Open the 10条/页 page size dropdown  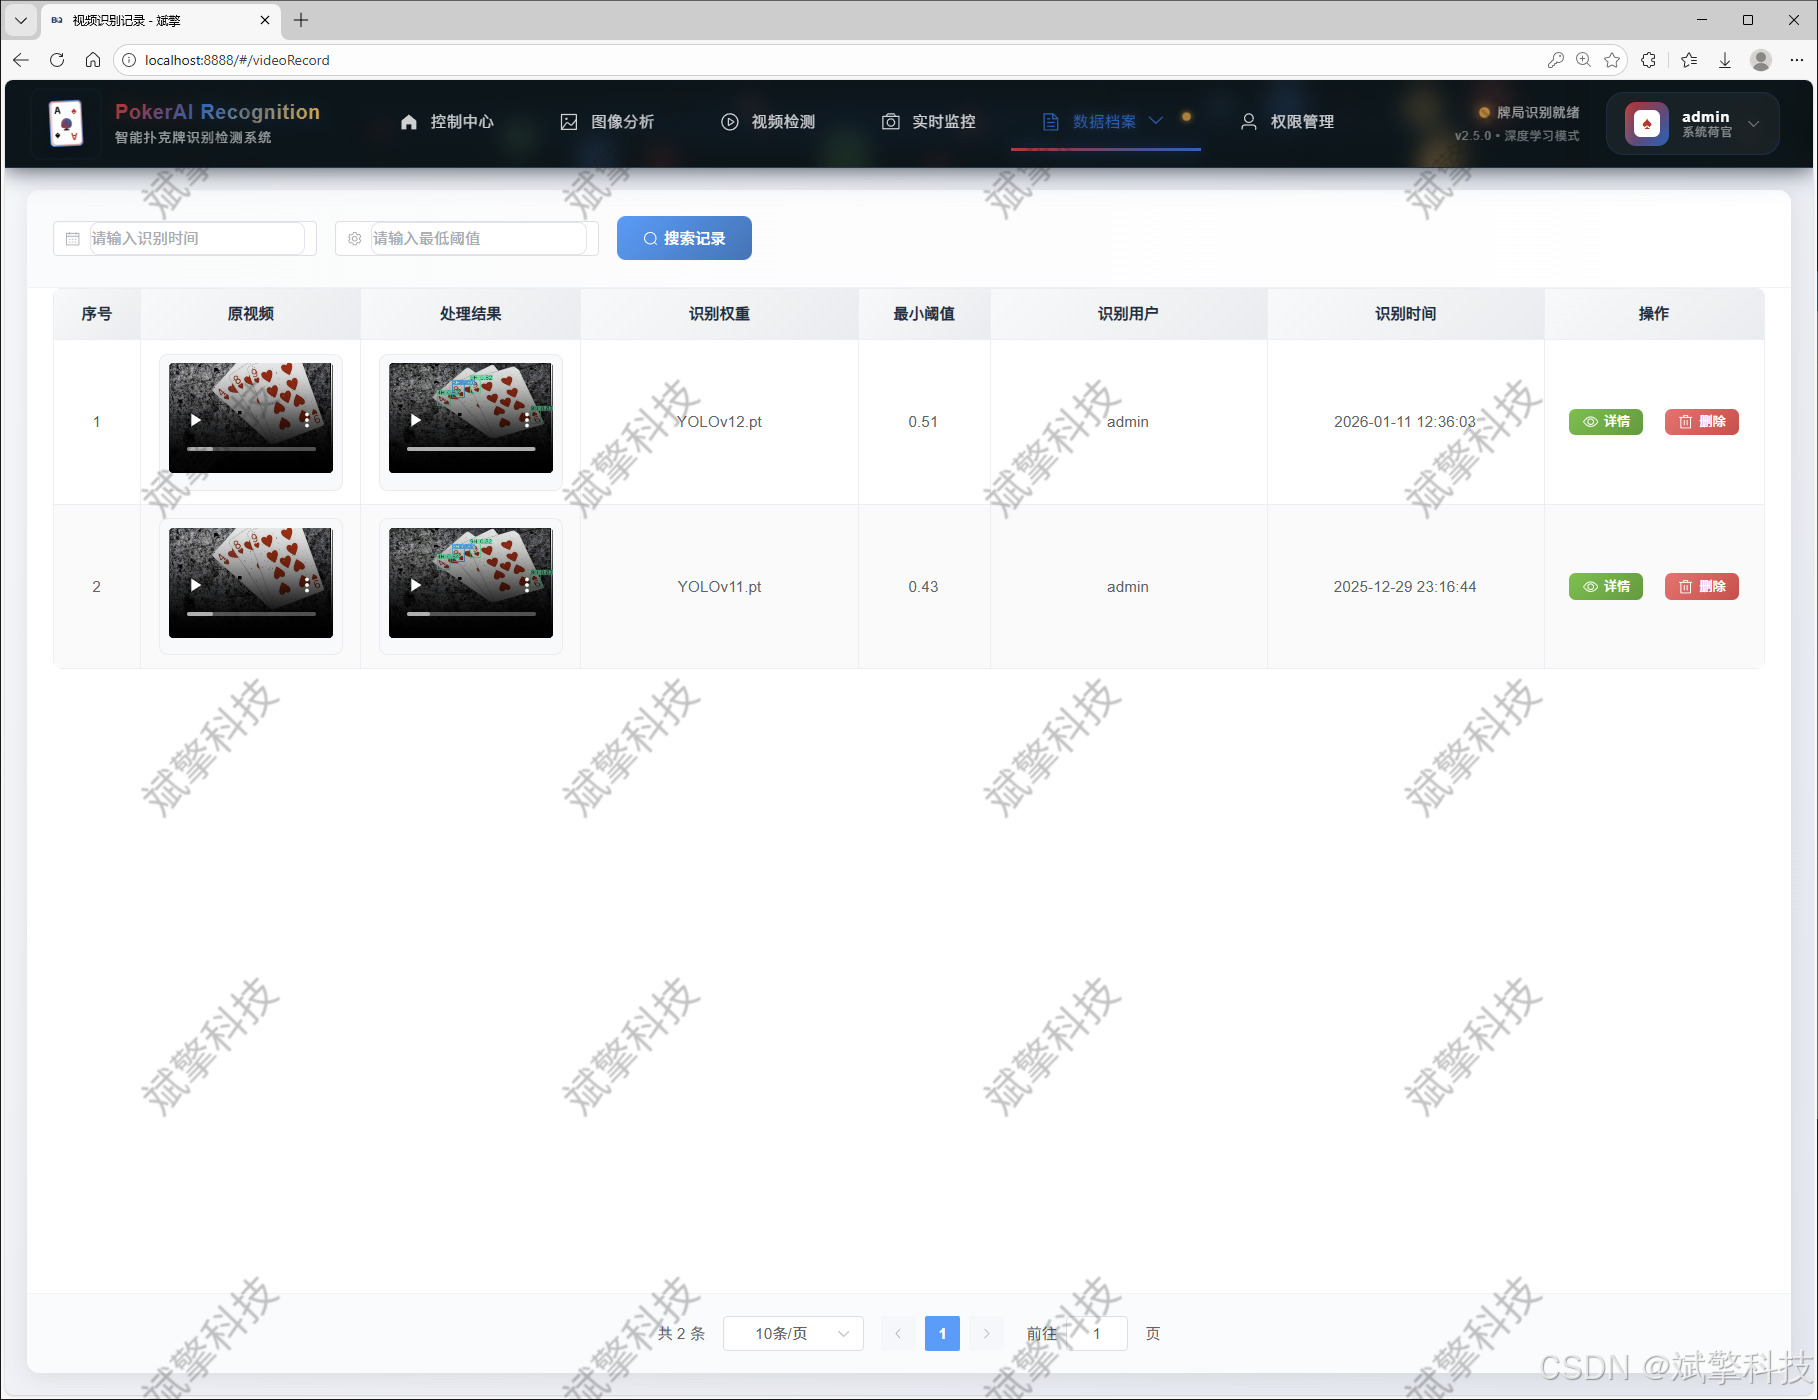793,1334
